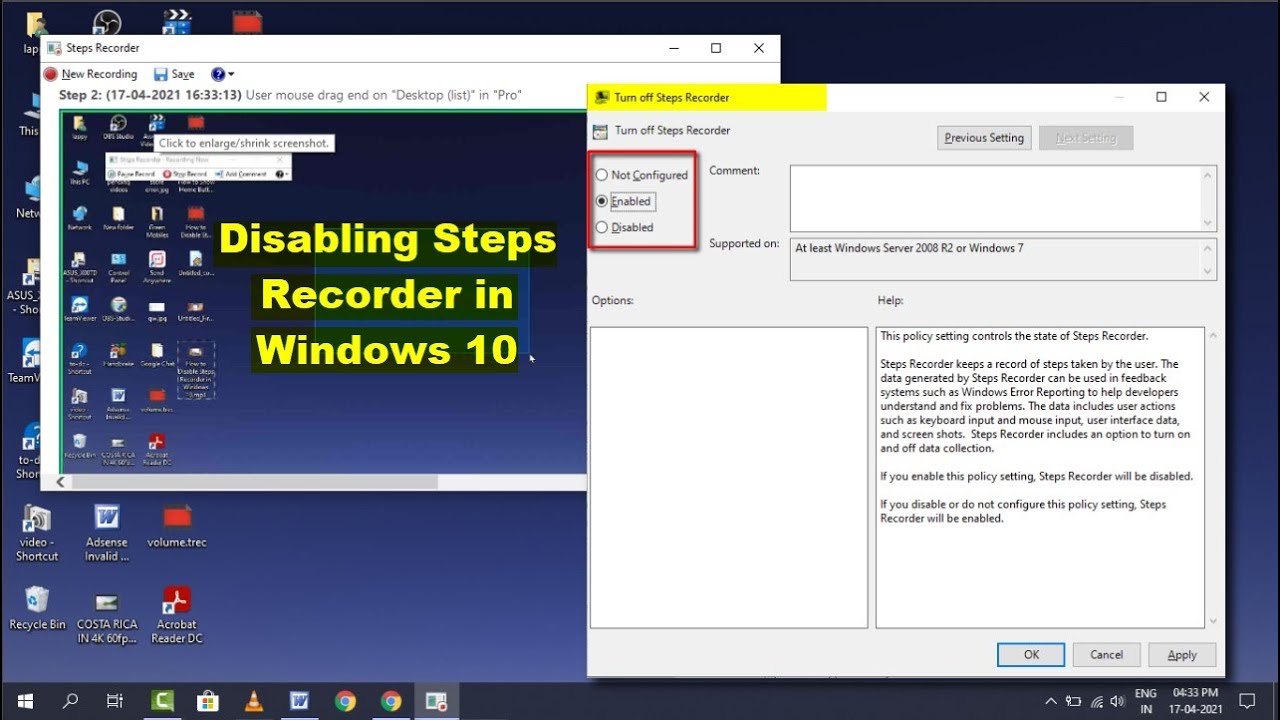Open second Chrome taskbar icon
The height and width of the screenshot is (720, 1280).
click(391, 701)
